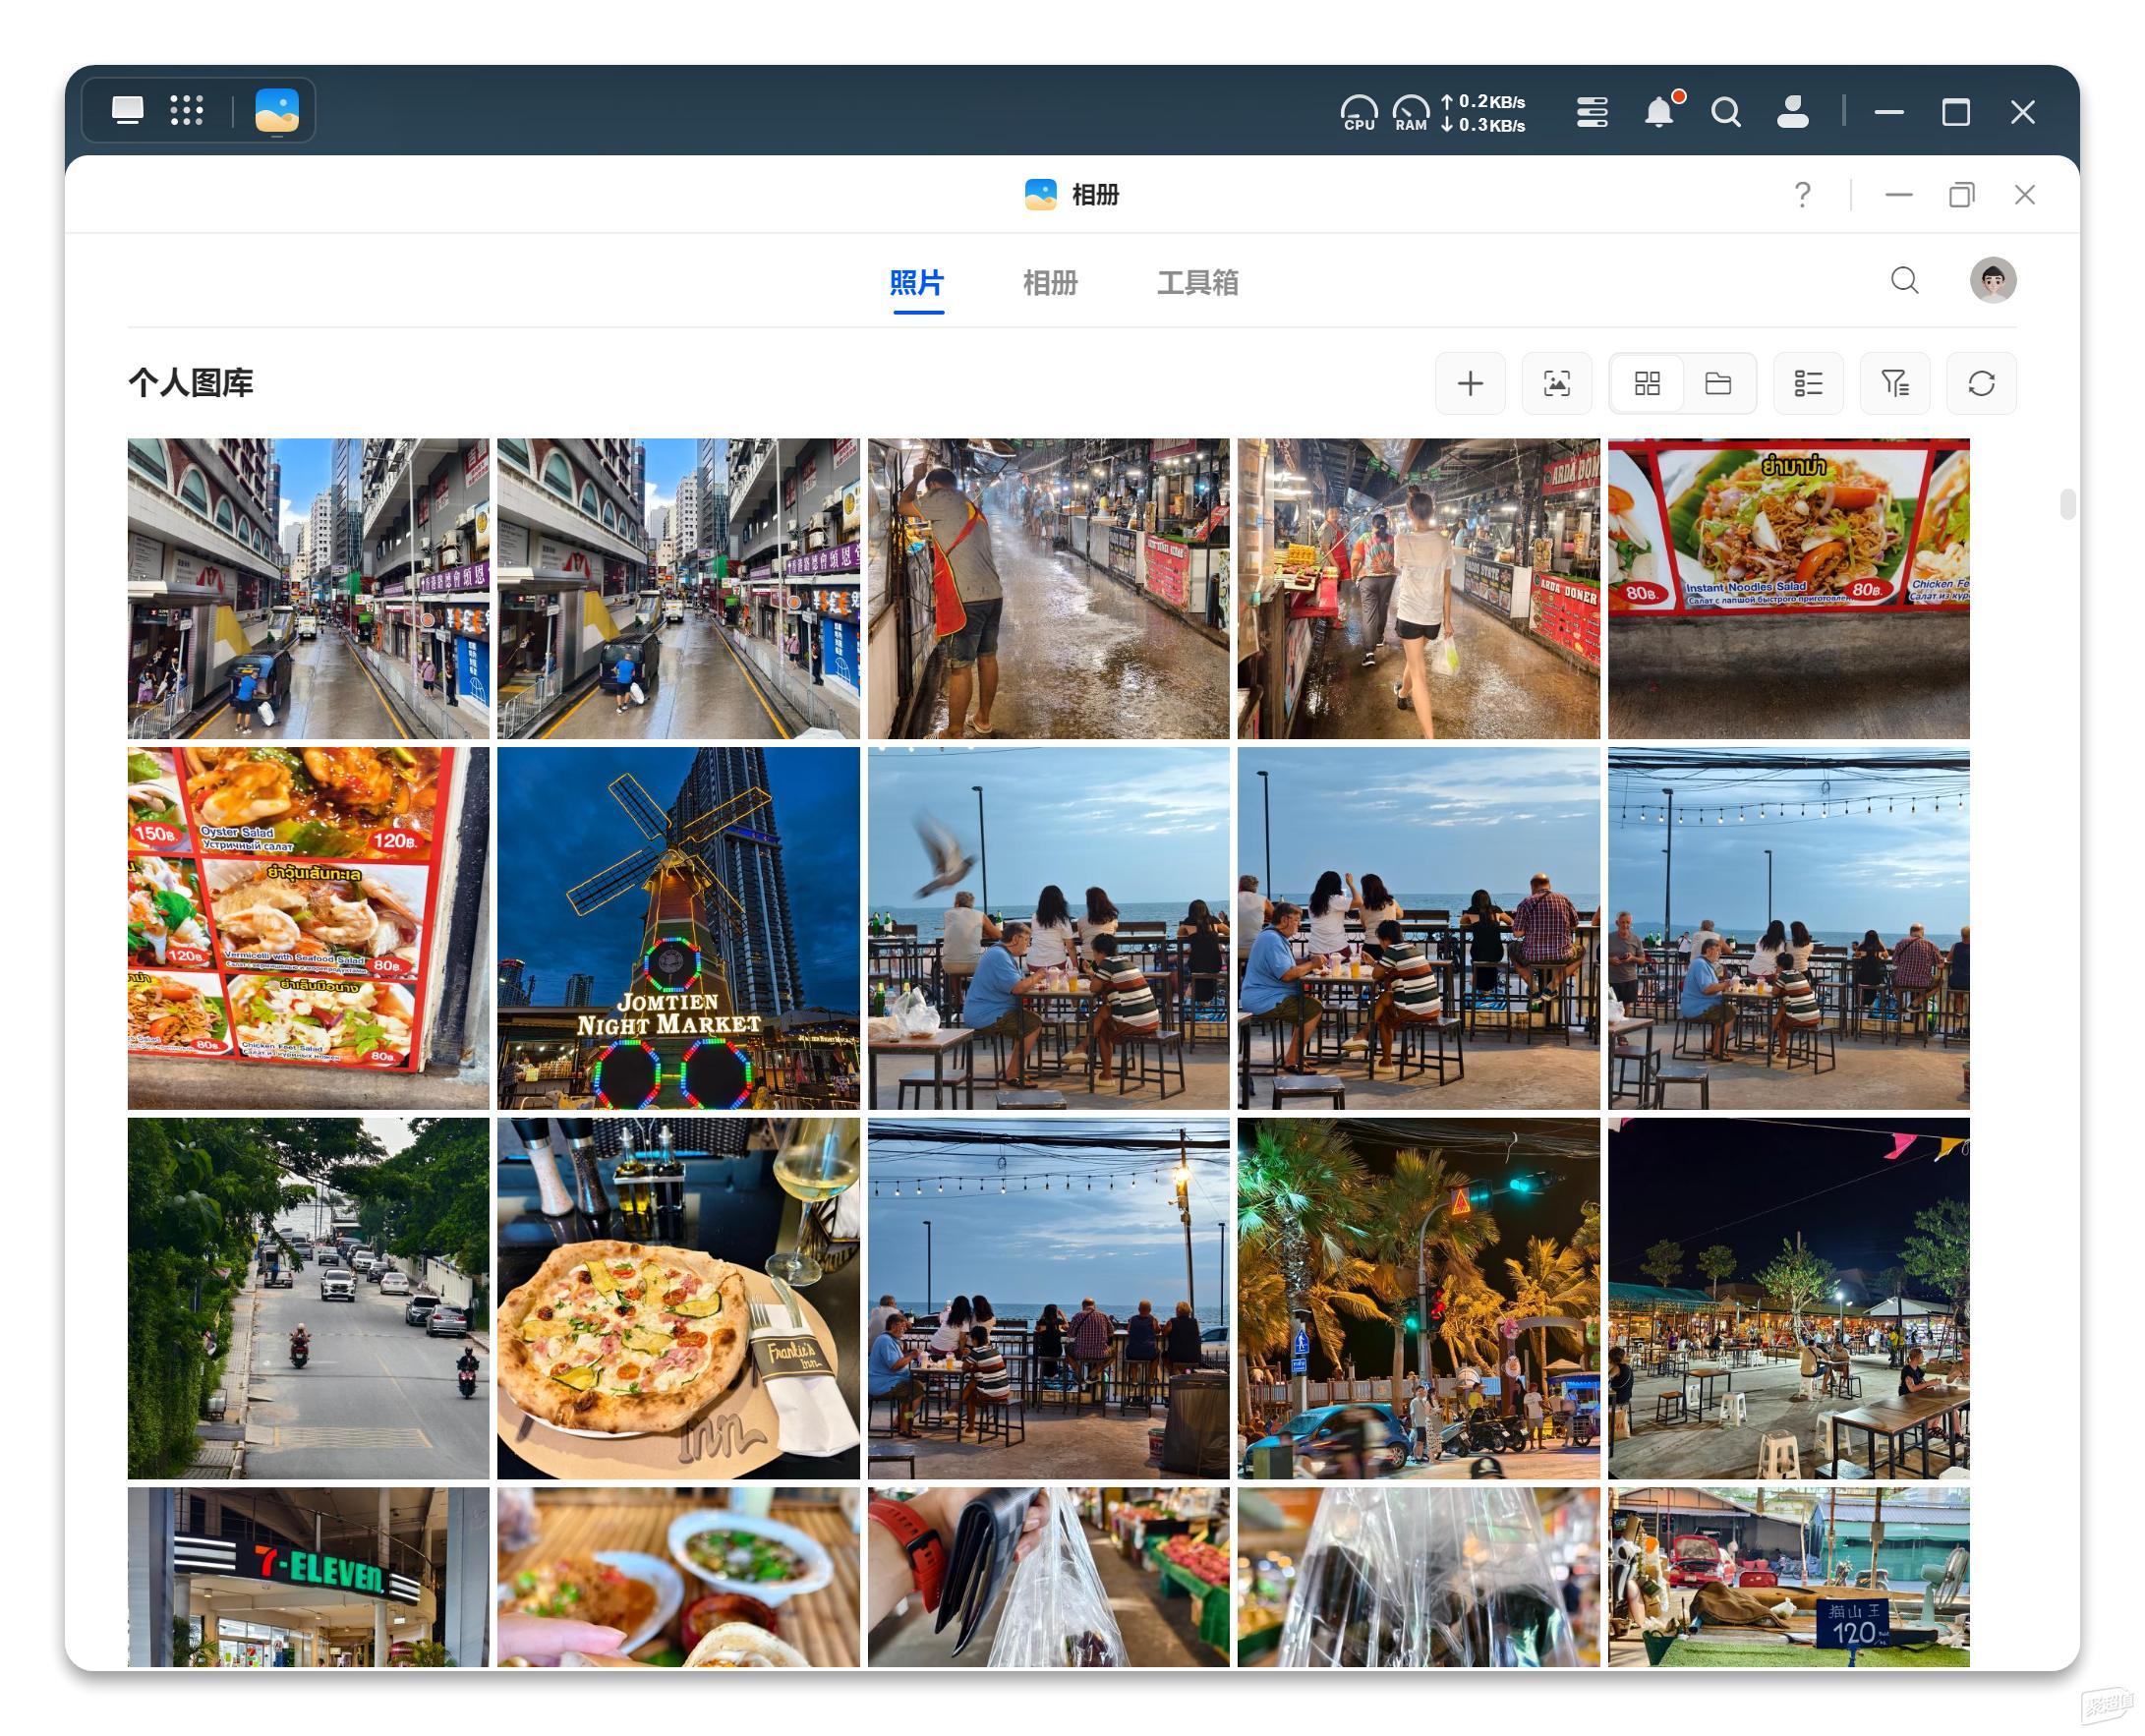The width and height of the screenshot is (2145, 1736).
Task: Switch to the 相册 albums tab
Action: click(x=1049, y=283)
